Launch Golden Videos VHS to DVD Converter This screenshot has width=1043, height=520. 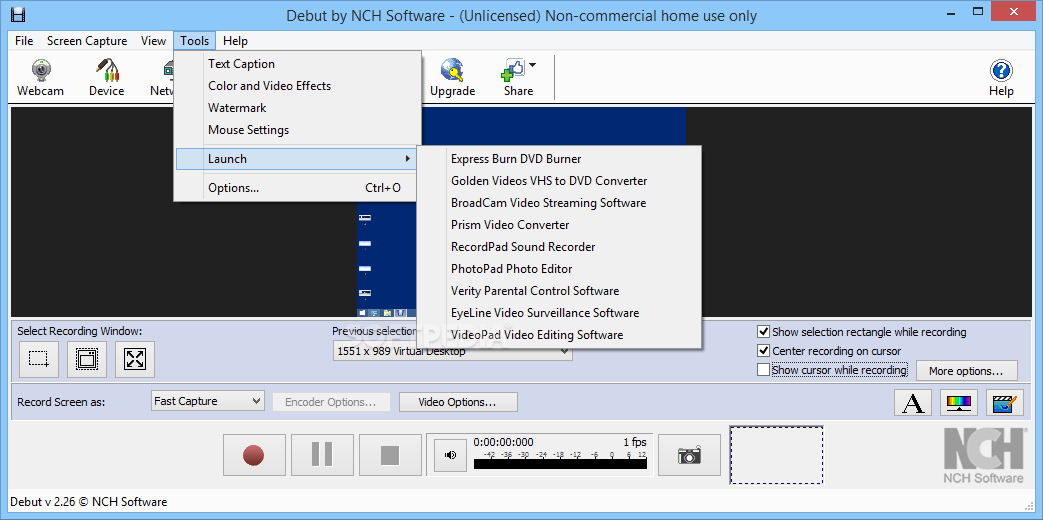click(559, 181)
